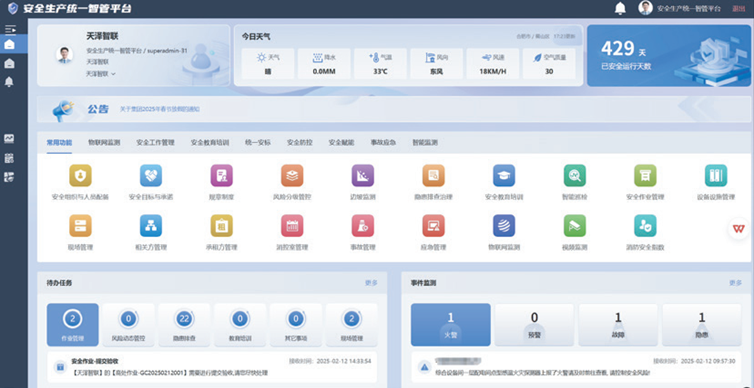Click the bottom dashboard icon in sidebar
This screenshot has height=388, width=754.
point(9,177)
